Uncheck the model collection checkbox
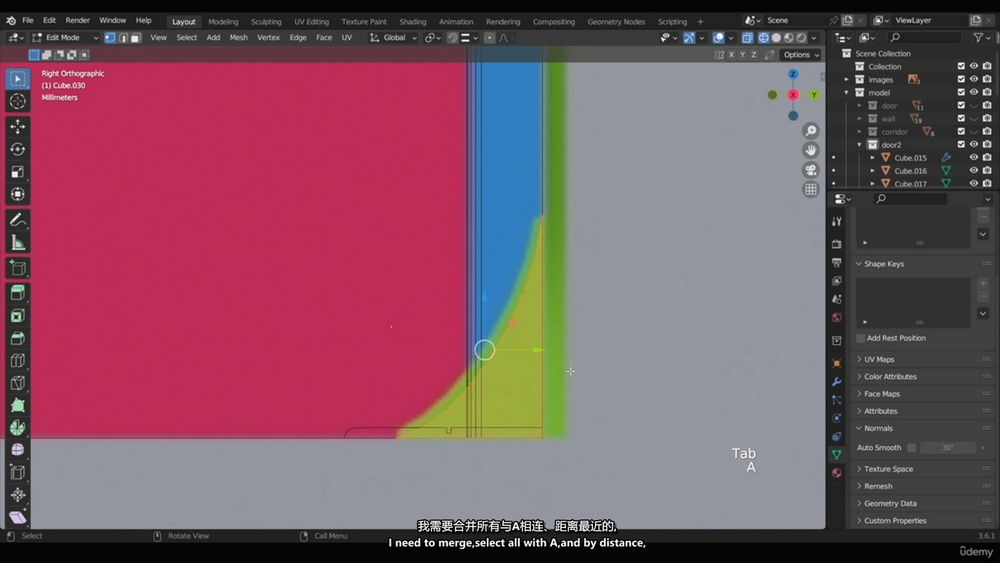The image size is (1000, 563). click(x=961, y=92)
